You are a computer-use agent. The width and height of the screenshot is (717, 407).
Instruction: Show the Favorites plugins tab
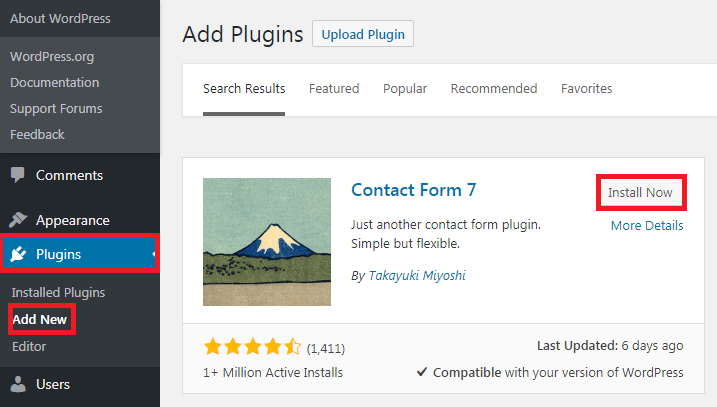tap(587, 89)
